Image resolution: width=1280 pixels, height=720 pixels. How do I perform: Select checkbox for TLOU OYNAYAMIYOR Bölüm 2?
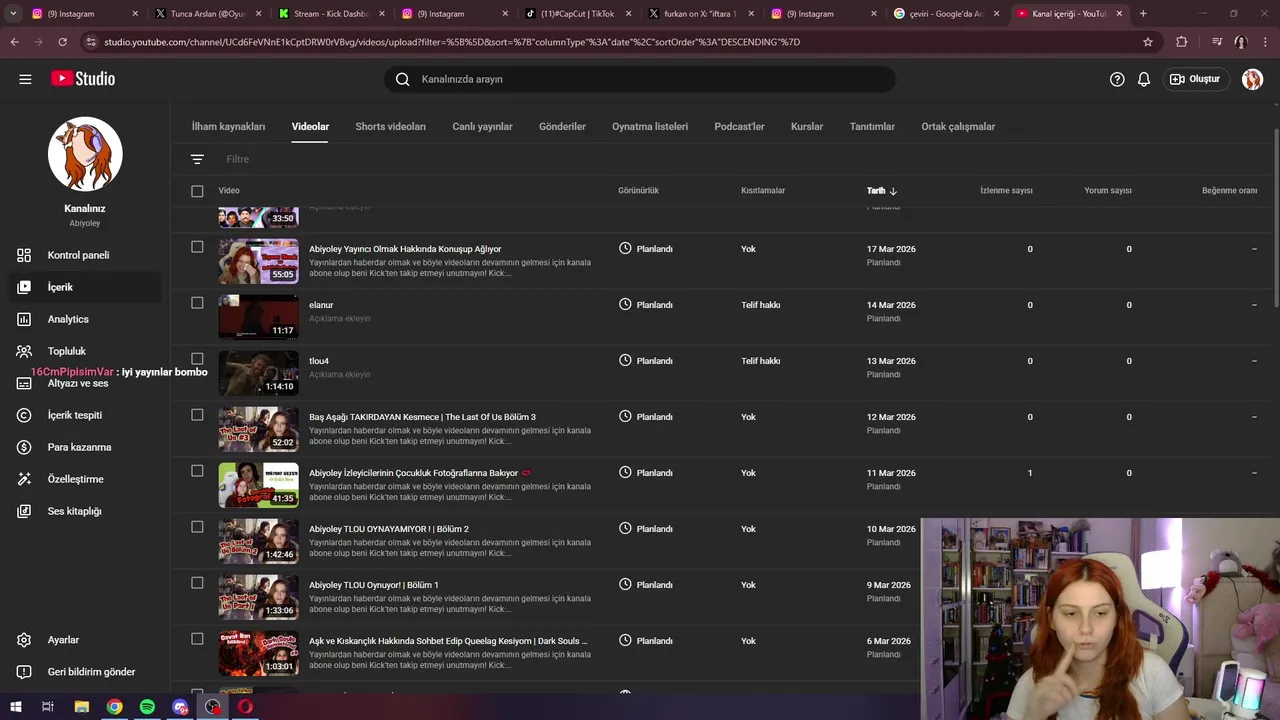pos(197,527)
